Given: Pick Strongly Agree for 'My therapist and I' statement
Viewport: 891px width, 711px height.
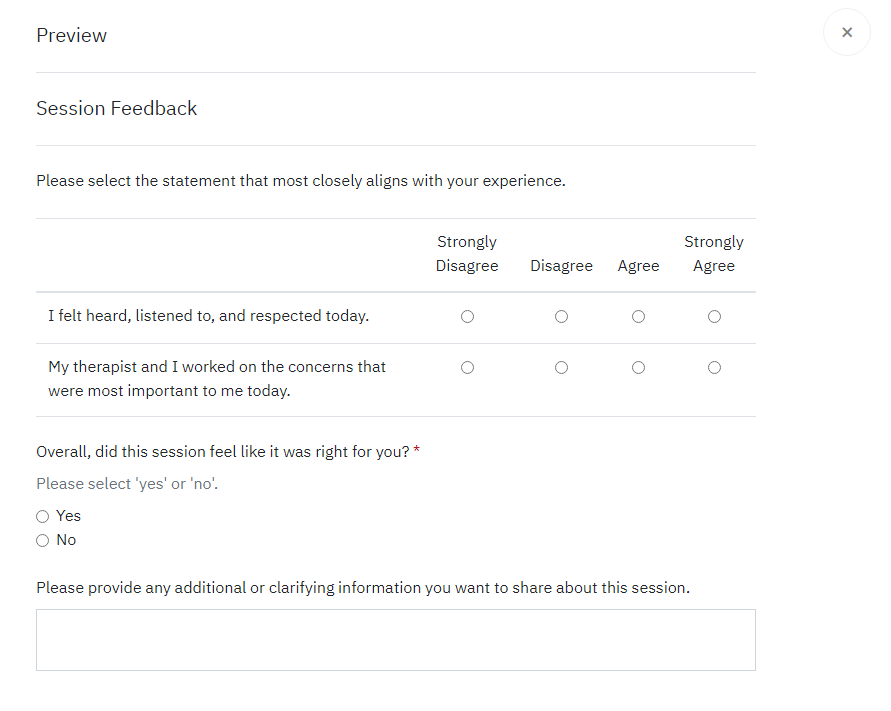Looking at the screenshot, I should (714, 368).
